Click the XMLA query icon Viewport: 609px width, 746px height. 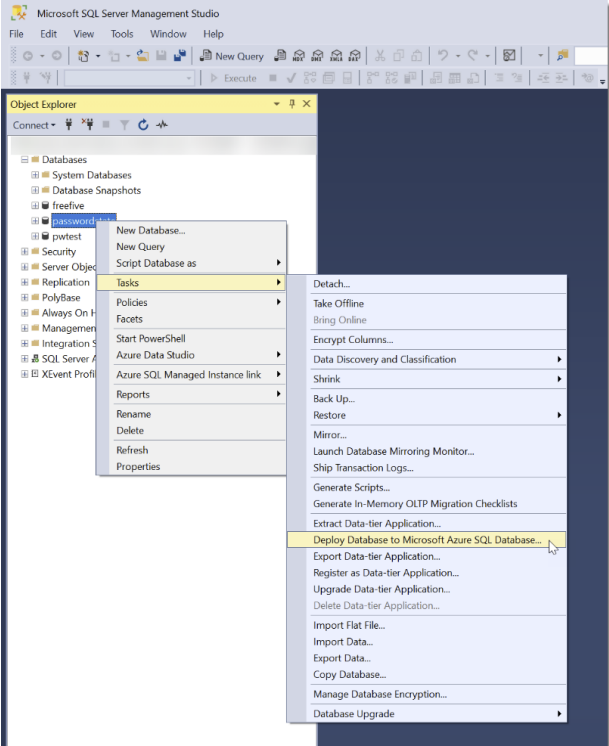[x=336, y=56]
